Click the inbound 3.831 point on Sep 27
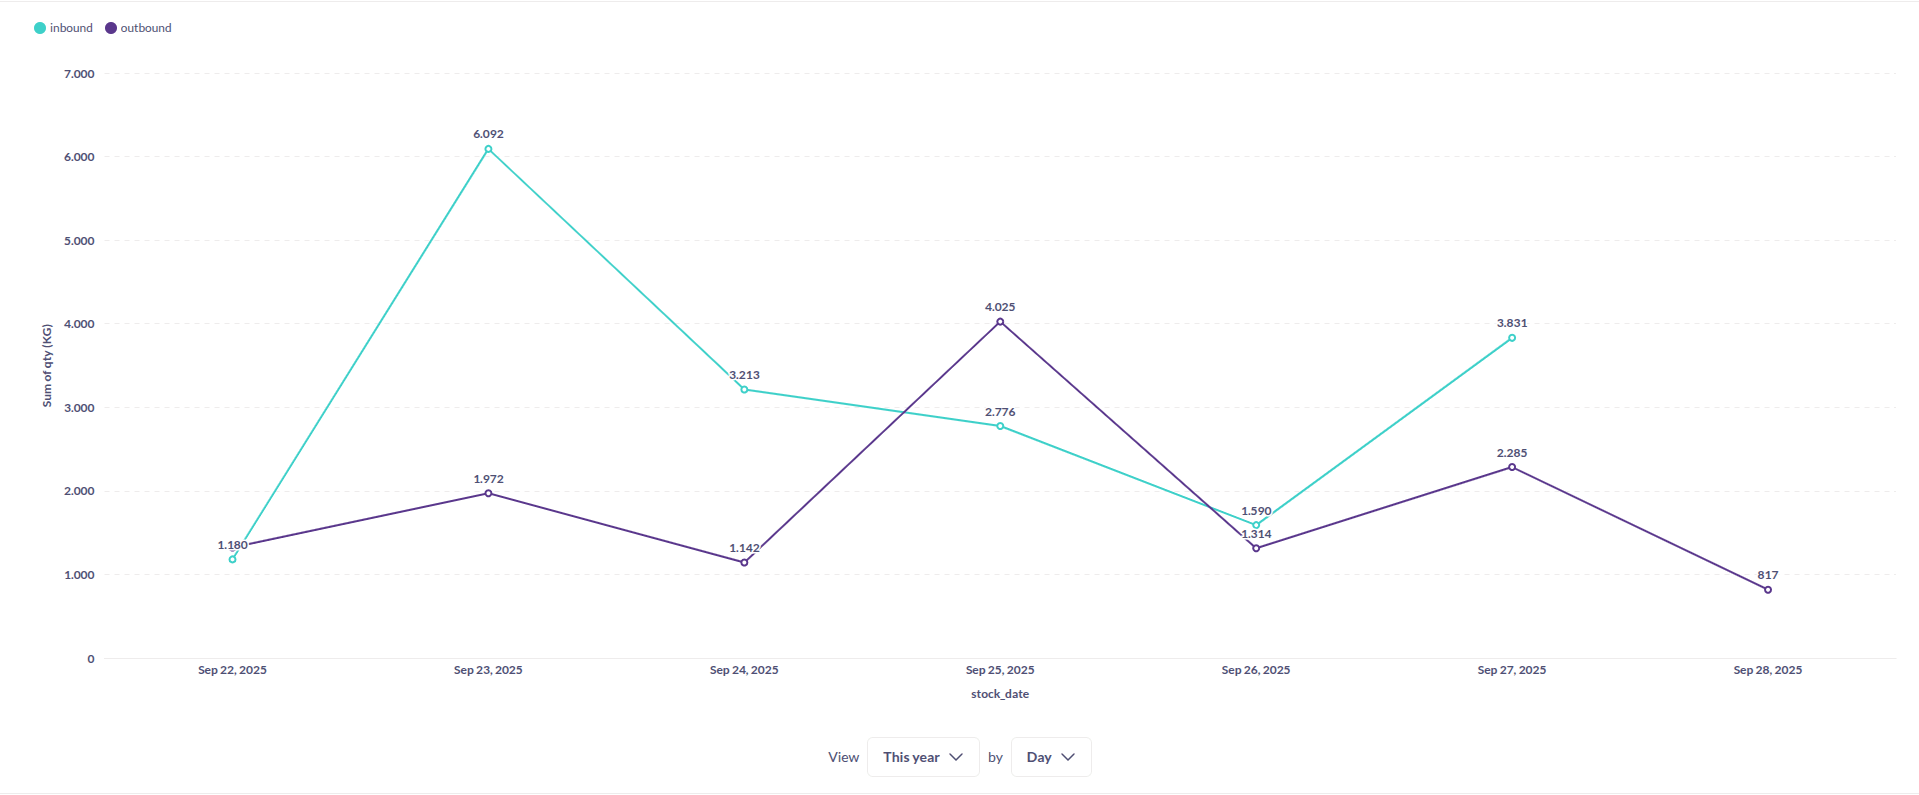 coord(1512,338)
